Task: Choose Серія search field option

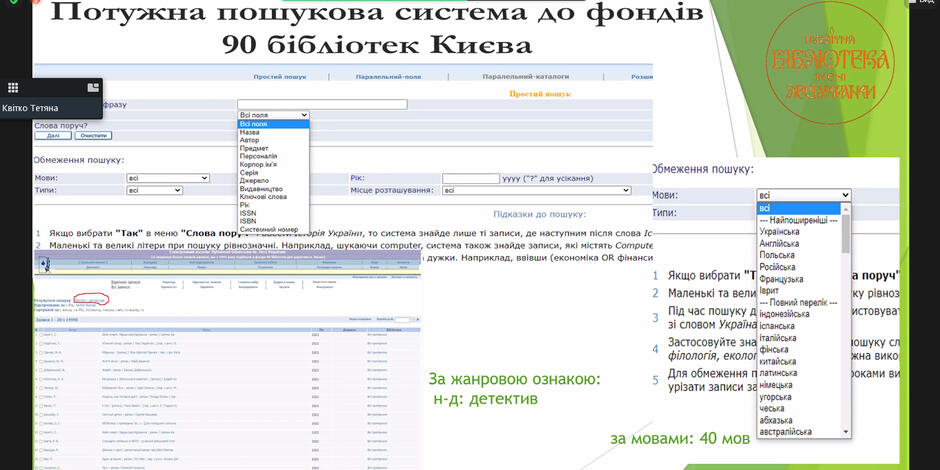Action: click(249, 172)
